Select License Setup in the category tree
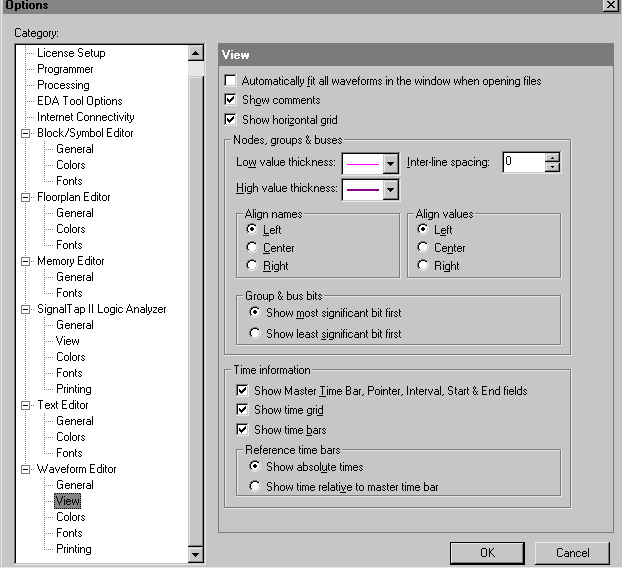The width and height of the screenshot is (622, 568). click(71, 53)
